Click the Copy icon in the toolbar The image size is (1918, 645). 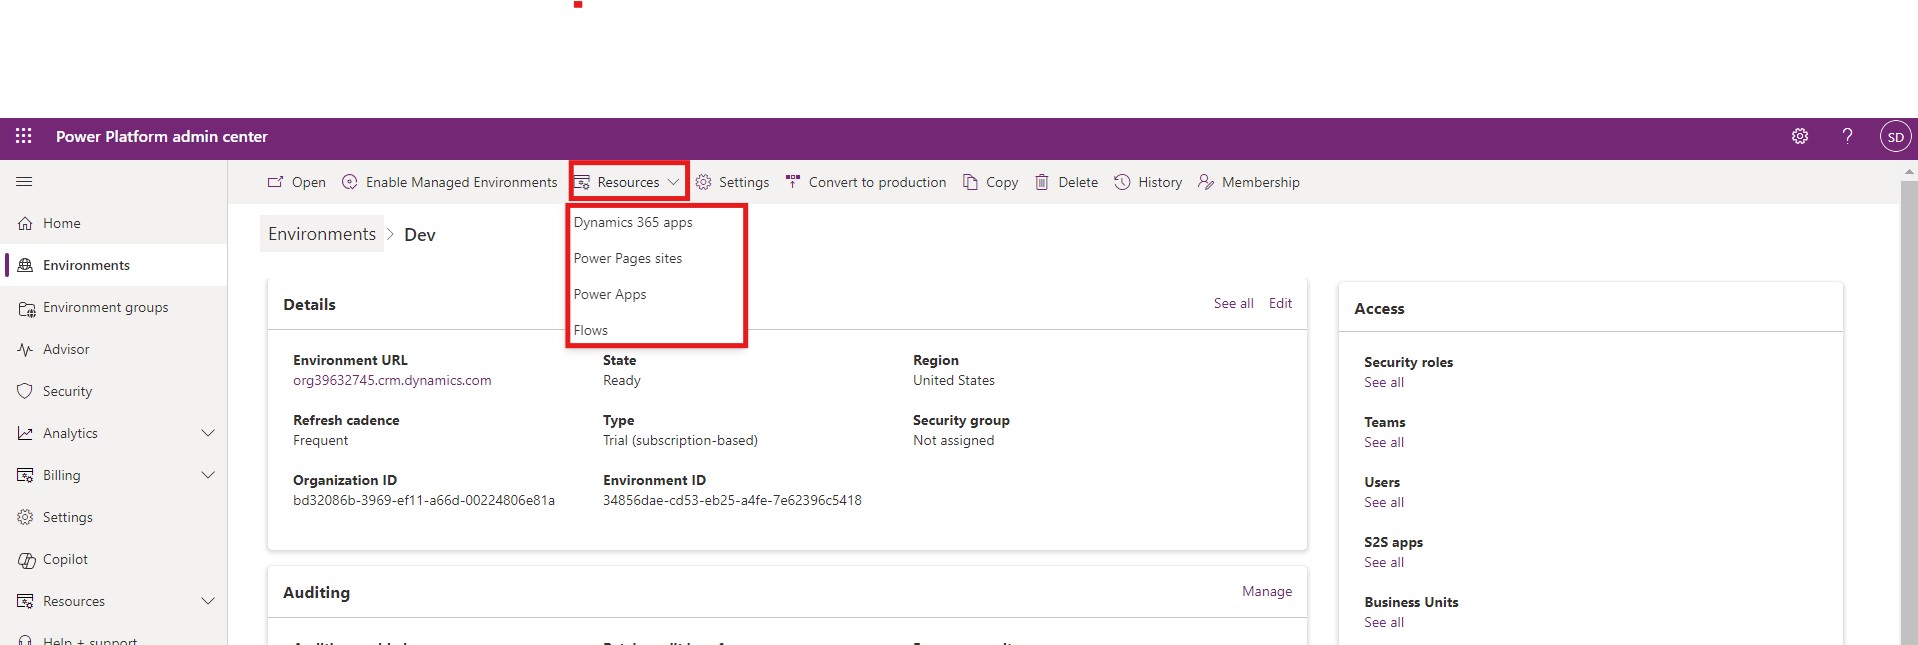970,182
